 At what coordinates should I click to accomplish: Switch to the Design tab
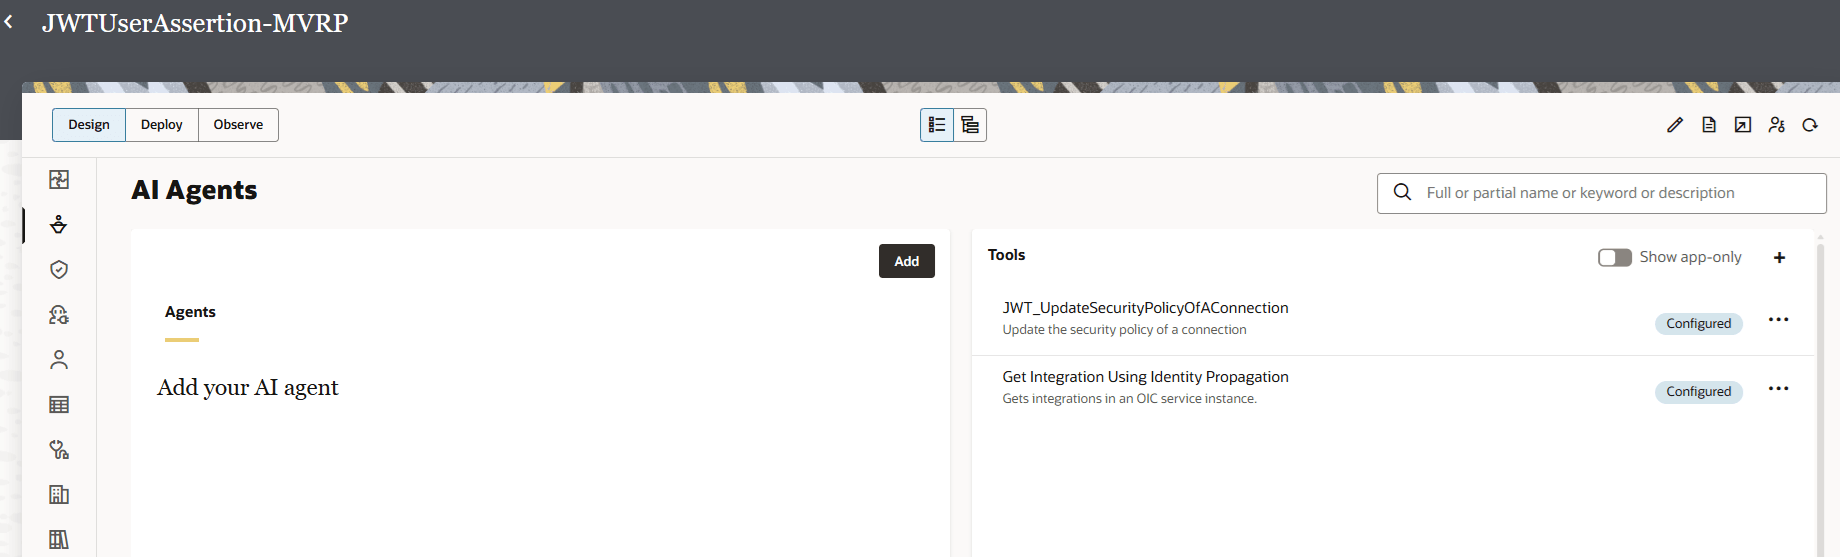(89, 125)
